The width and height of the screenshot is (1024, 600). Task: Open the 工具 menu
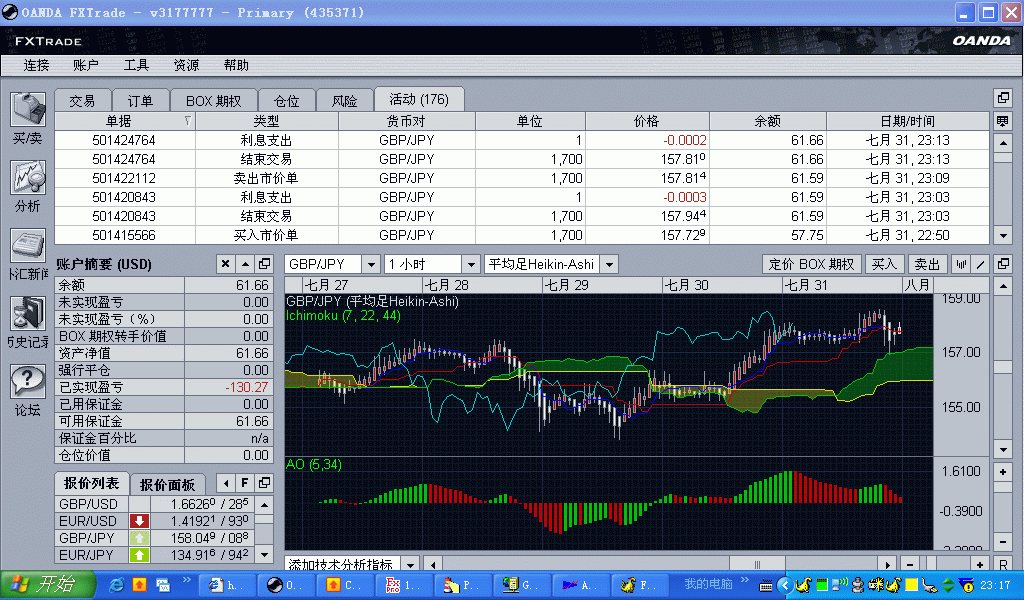136,65
